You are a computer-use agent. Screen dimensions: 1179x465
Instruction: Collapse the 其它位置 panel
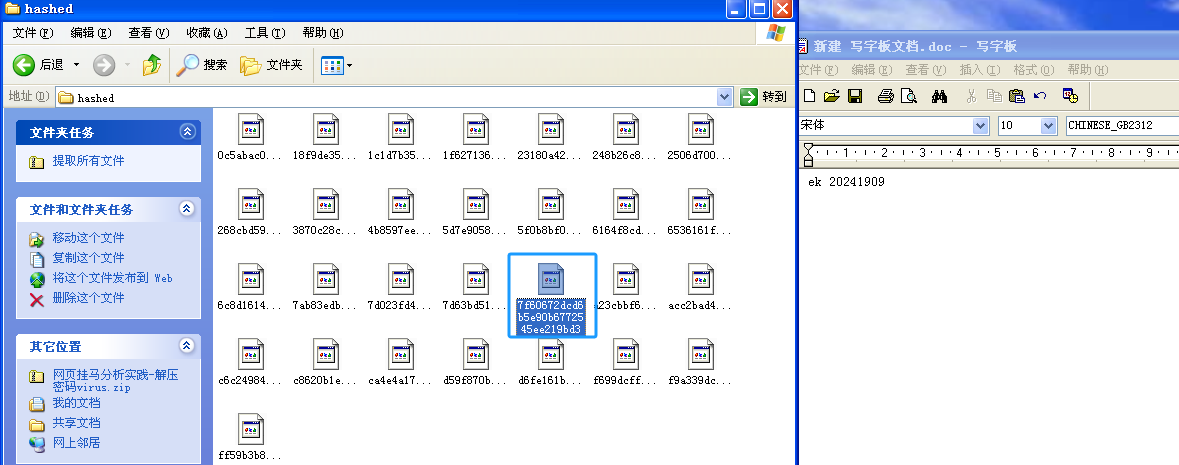(x=186, y=346)
